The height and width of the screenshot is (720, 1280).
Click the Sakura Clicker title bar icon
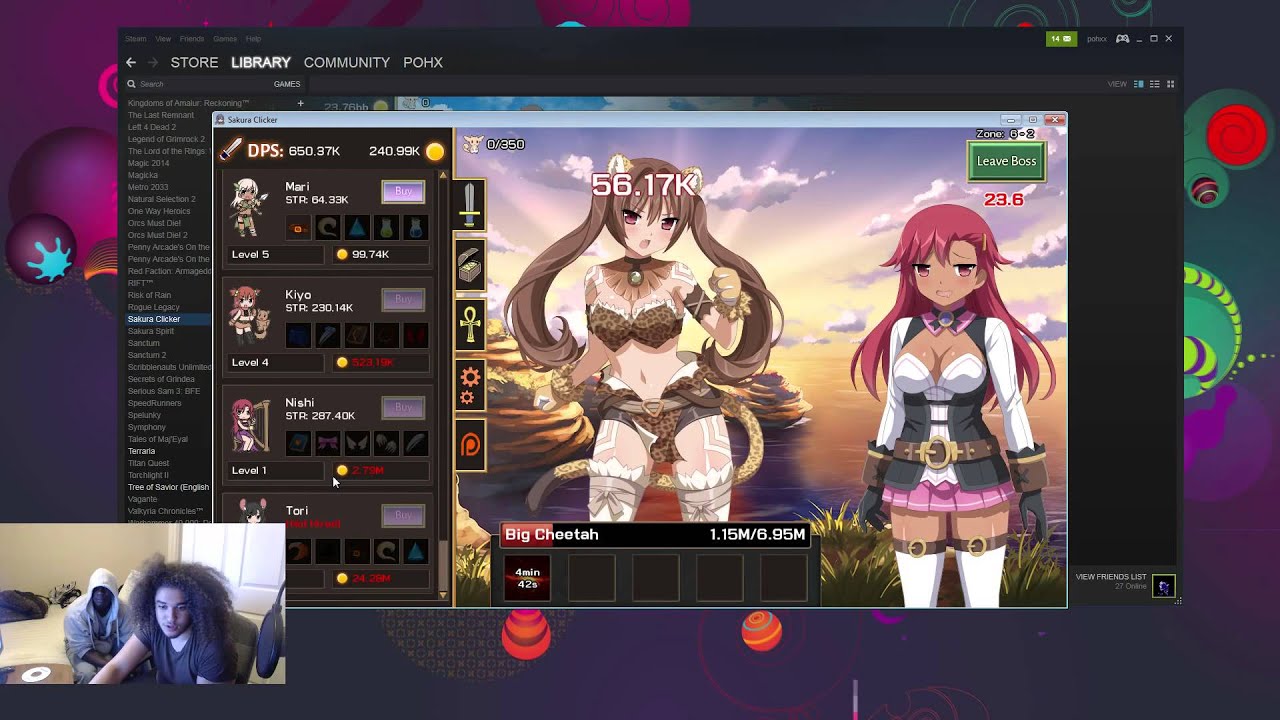[x=220, y=120]
